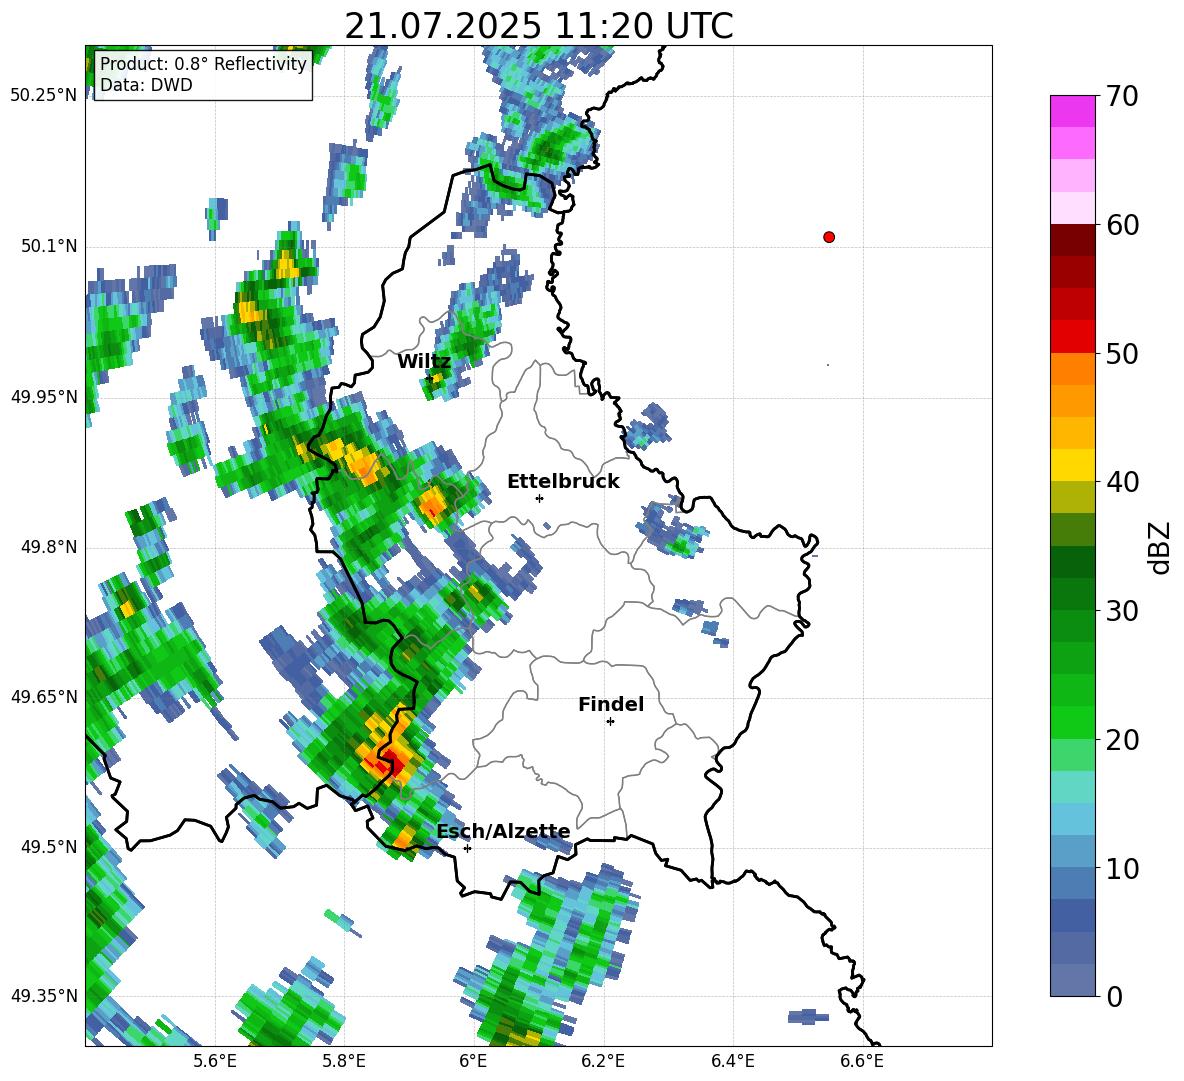Screen dimensions: 1184x1081
Task: Click latitude label 49.35°N
Action: pos(44,996)
